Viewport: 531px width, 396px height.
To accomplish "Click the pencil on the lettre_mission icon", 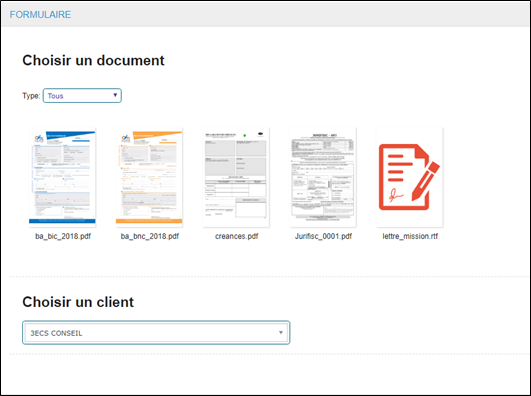I will tap(425, 181).
